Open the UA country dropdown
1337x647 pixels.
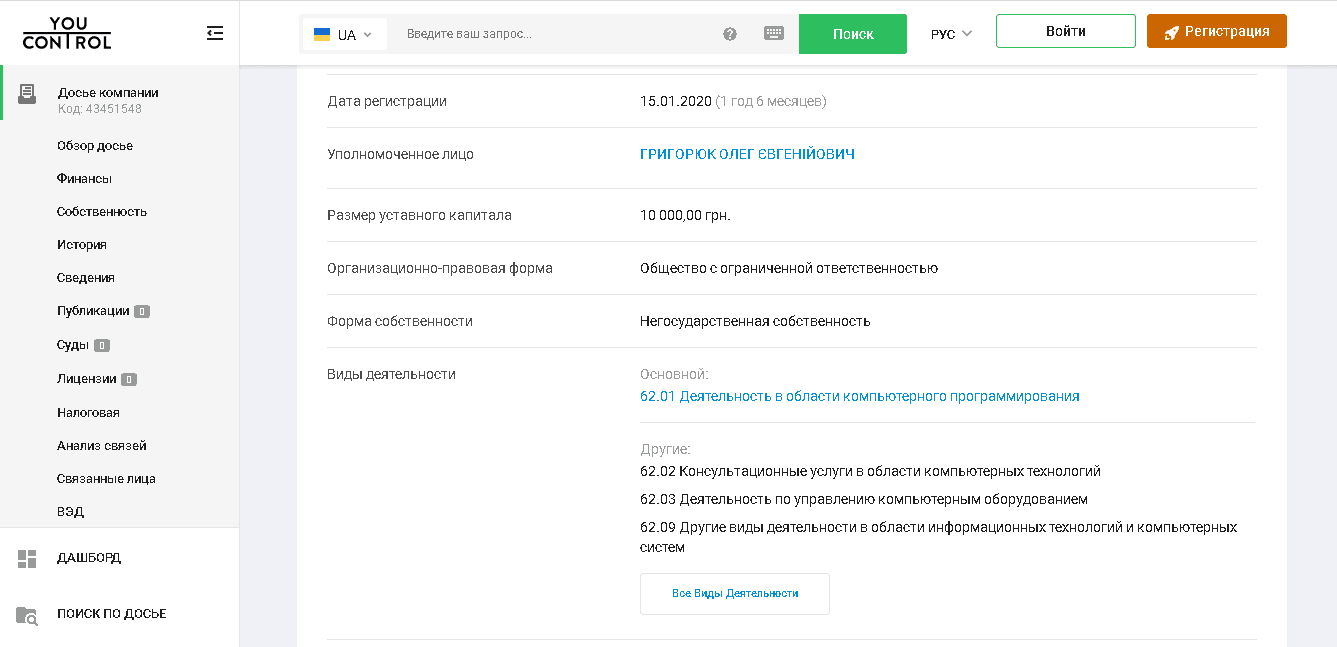click(x=344, y=34)
